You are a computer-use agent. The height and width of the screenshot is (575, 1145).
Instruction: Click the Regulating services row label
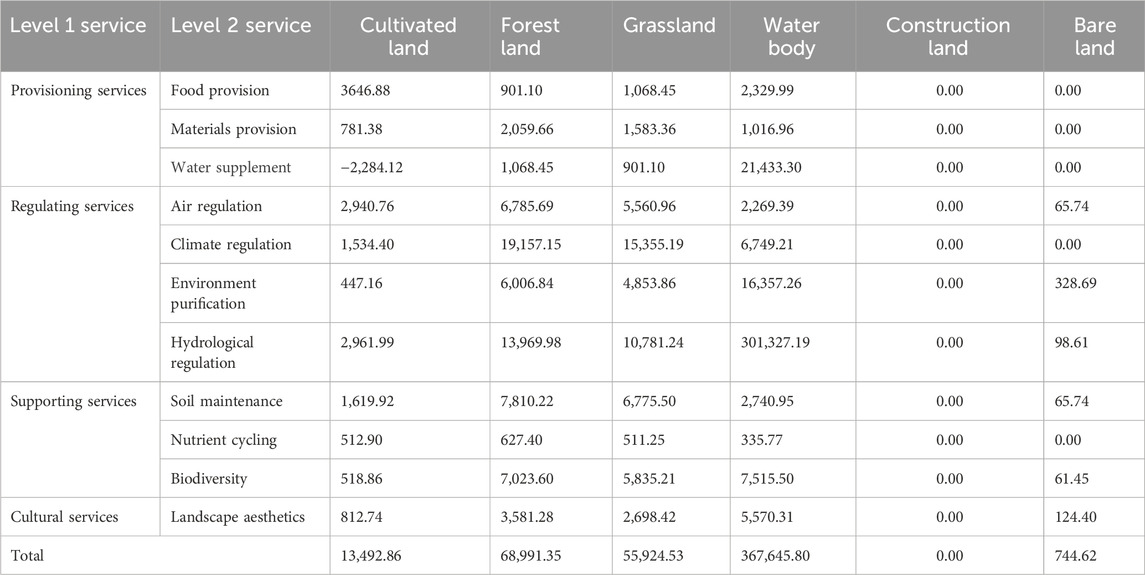pos(72,207)
